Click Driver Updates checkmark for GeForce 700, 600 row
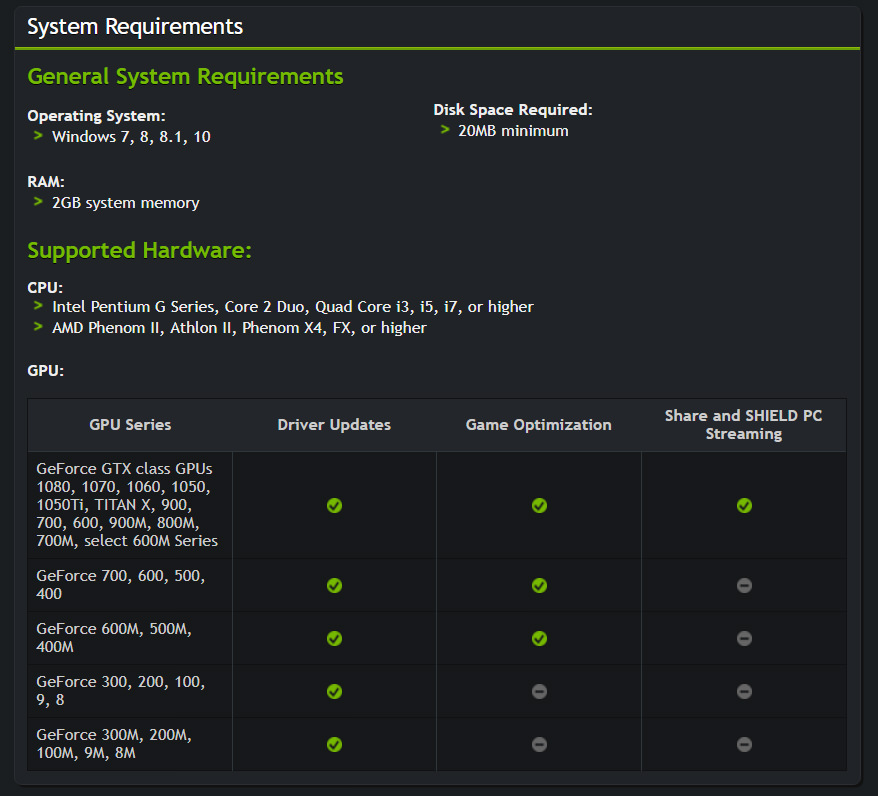 (334, 585)
